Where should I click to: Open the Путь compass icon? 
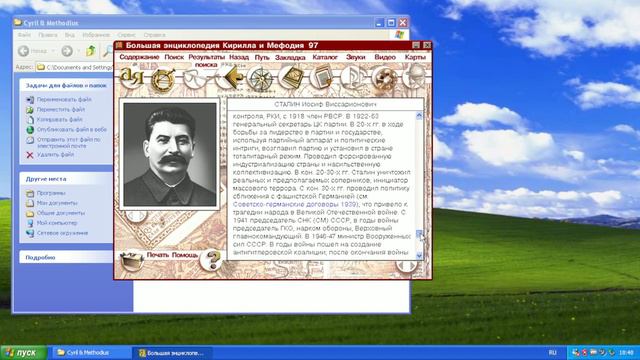tap(260, 78)
